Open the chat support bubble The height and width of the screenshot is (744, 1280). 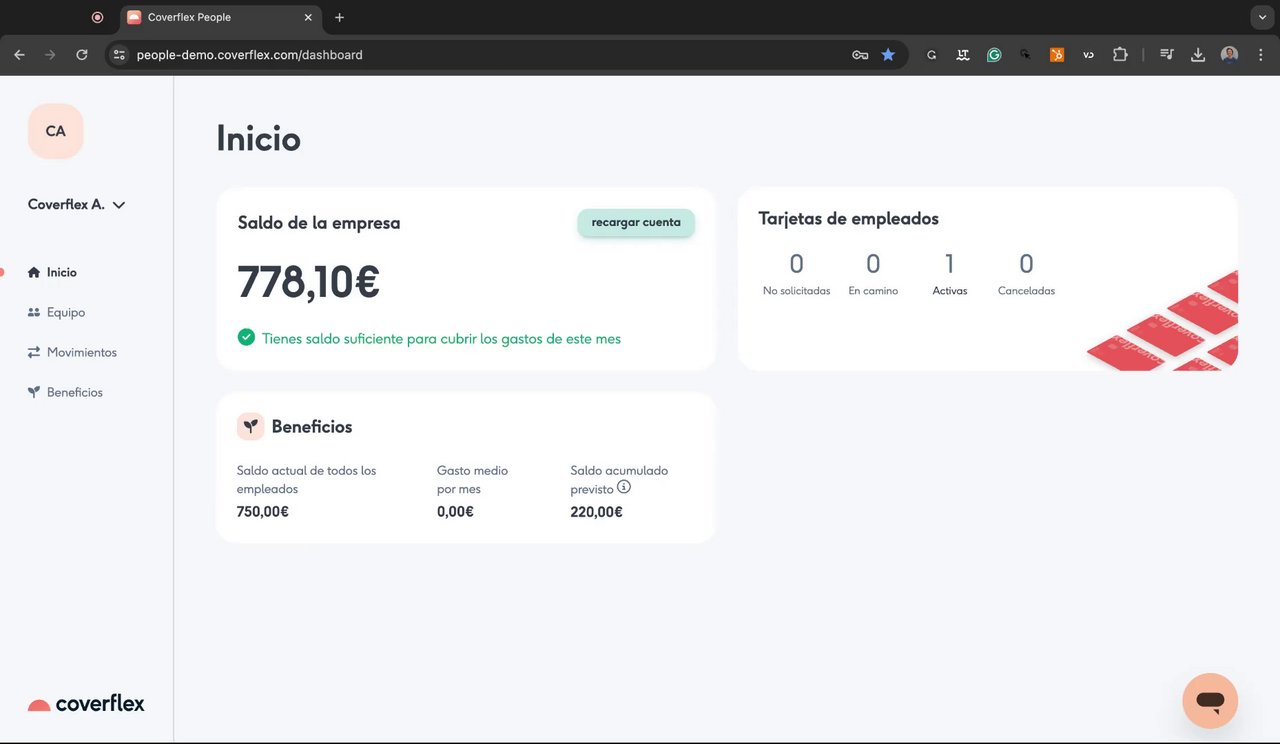click(x=1210, y=701)
